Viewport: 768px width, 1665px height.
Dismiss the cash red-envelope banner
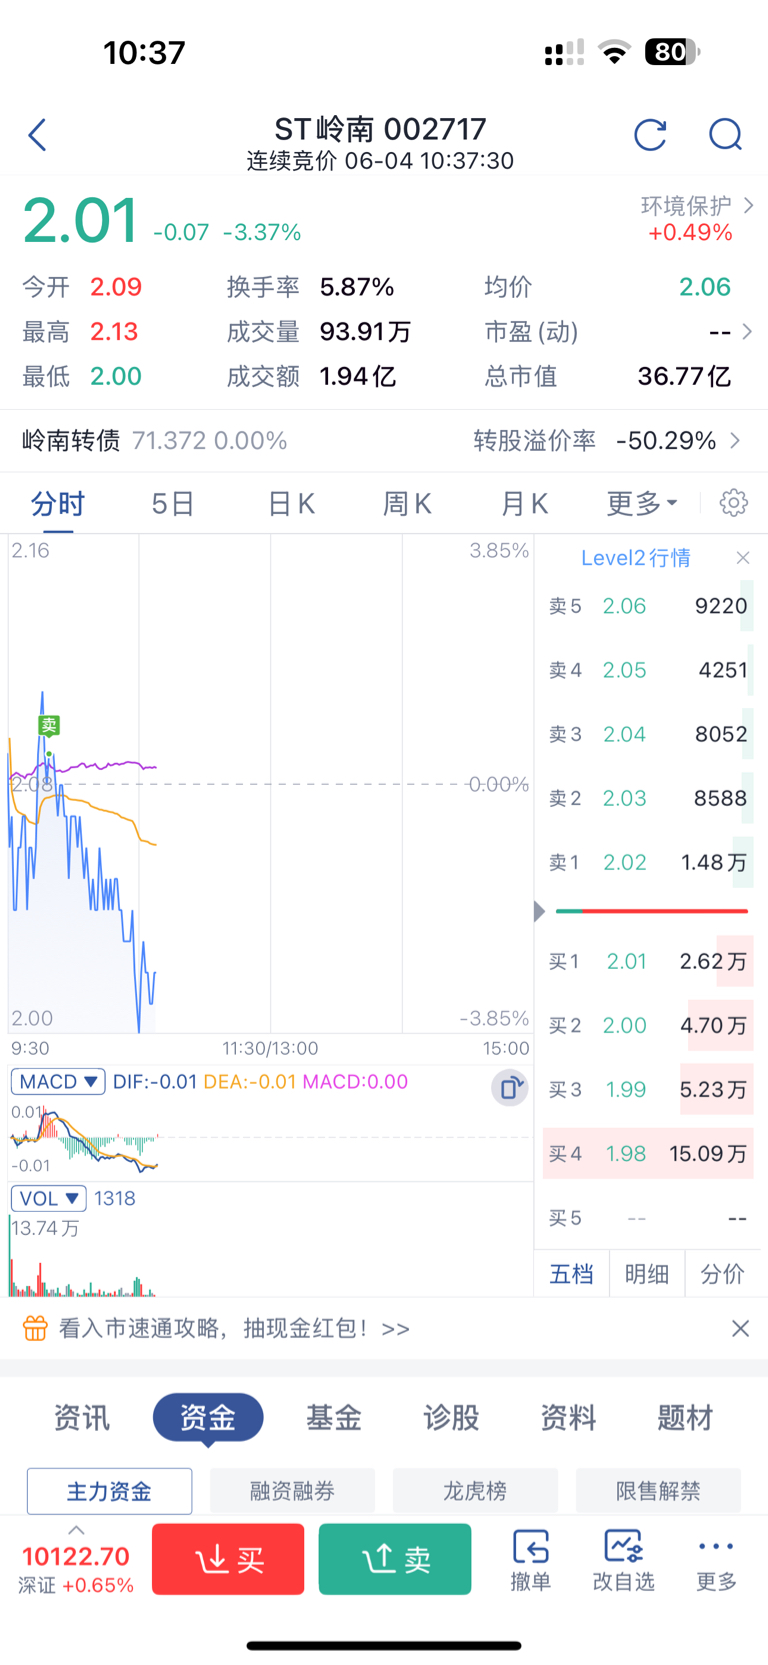740,1328
